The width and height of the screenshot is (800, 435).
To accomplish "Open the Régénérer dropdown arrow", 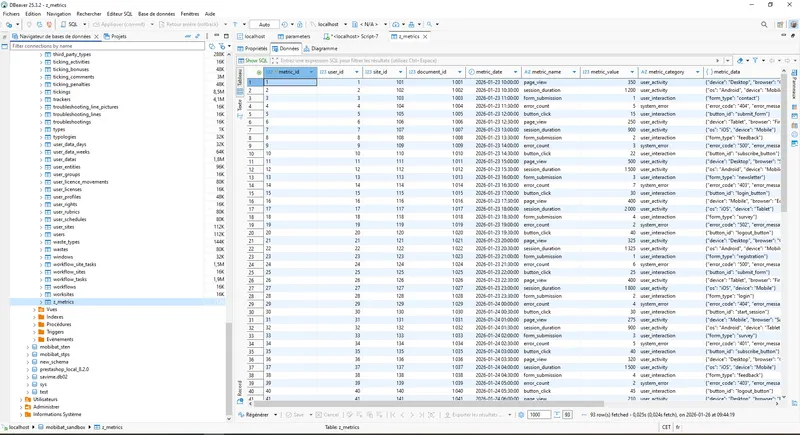I will point(276,415).
